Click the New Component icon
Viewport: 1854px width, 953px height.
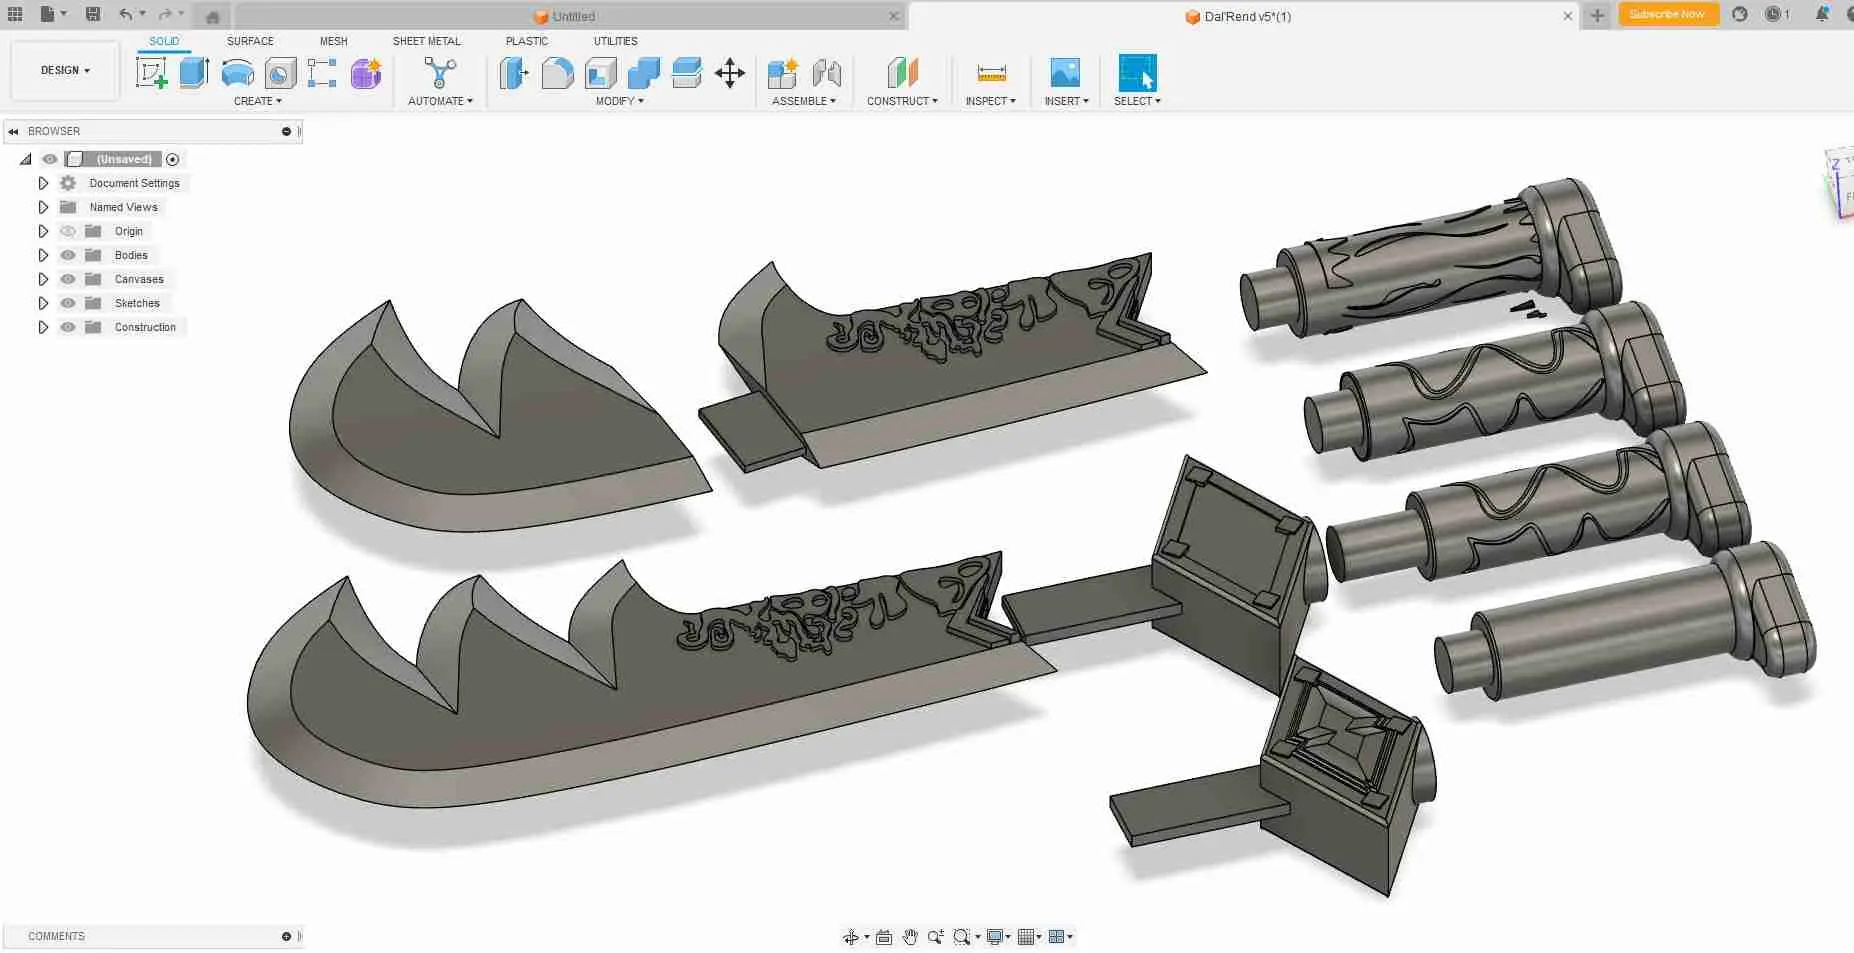point(783,73)
